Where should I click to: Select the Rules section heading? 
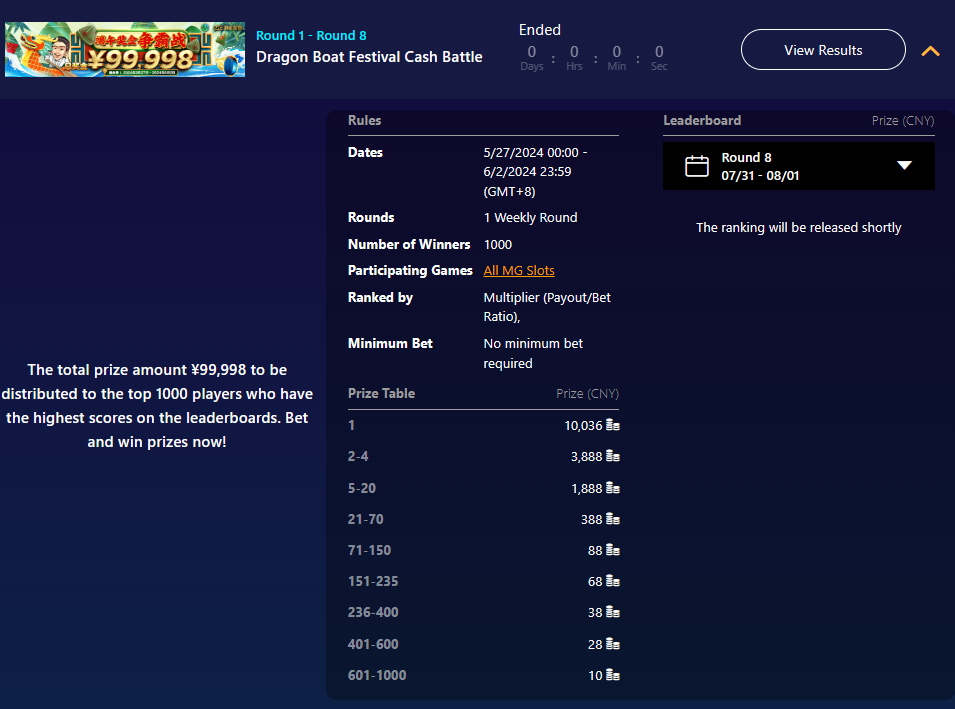pos(365,121)
